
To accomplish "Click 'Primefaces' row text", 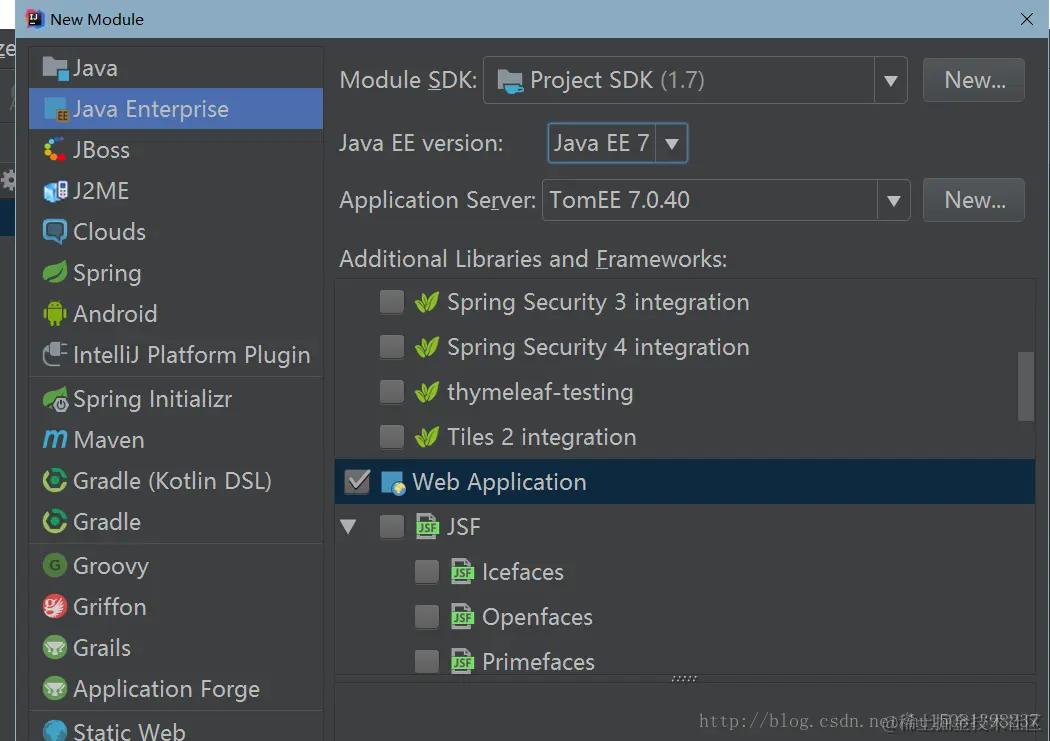I will (x=538, y=661).
